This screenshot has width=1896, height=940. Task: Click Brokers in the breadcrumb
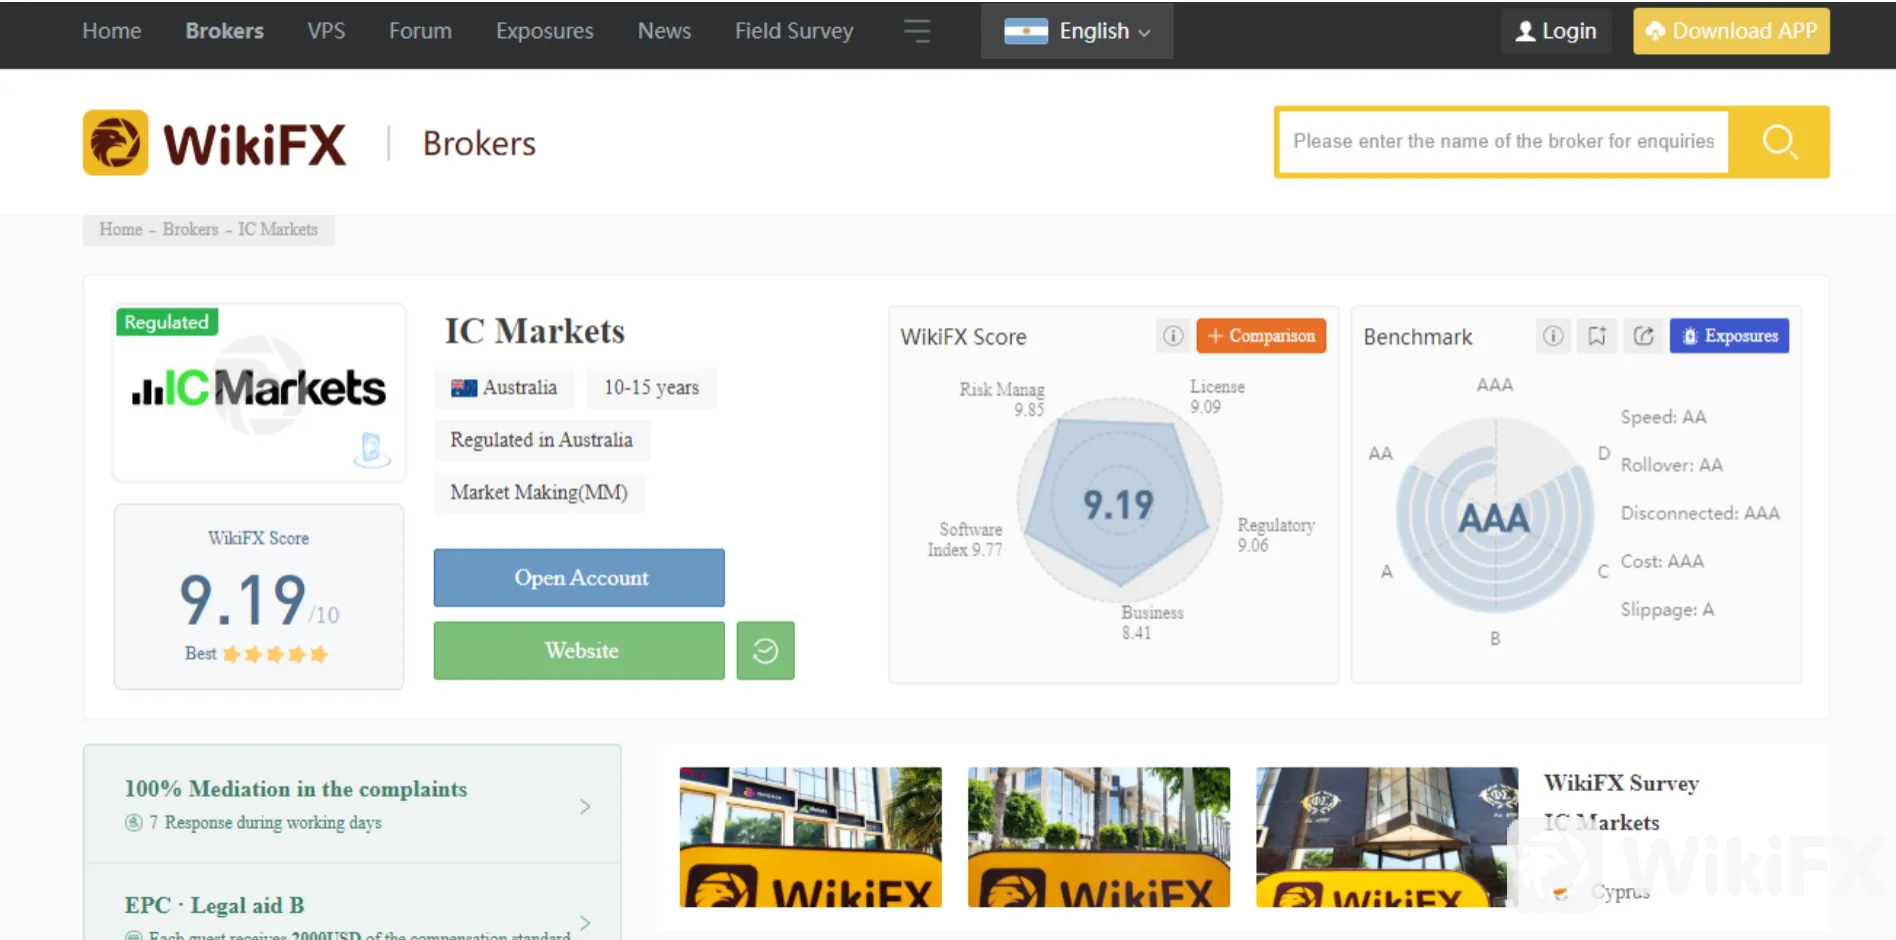click(x=190, y=229)
